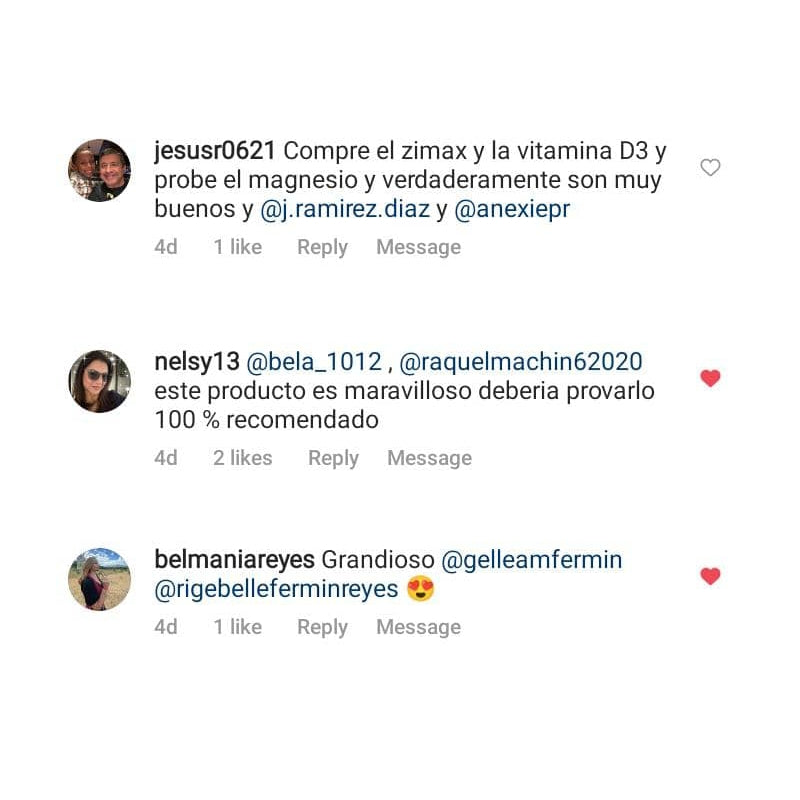Message nelsy13 from the comment

pyautogui.click(x=429, y=458)
